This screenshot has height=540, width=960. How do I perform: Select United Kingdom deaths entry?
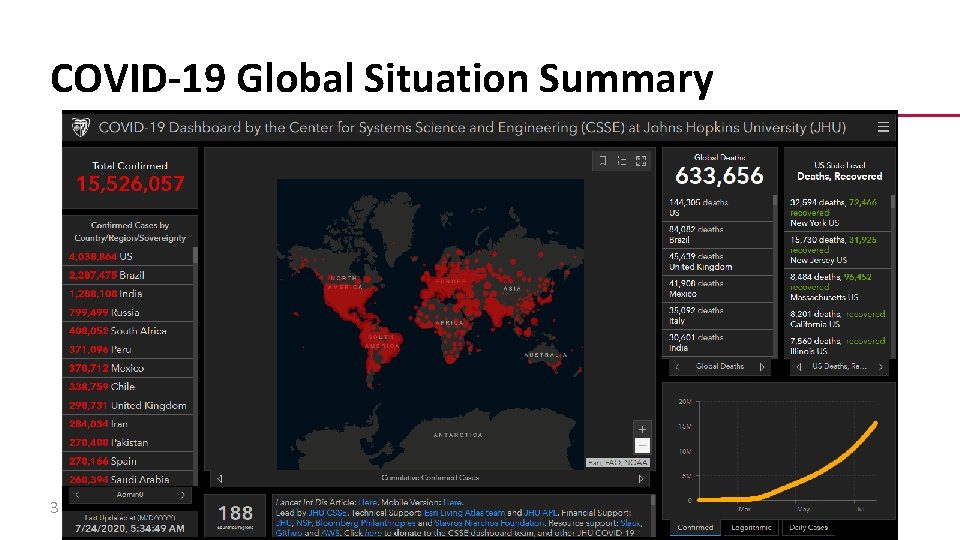[x=718, y=261]
